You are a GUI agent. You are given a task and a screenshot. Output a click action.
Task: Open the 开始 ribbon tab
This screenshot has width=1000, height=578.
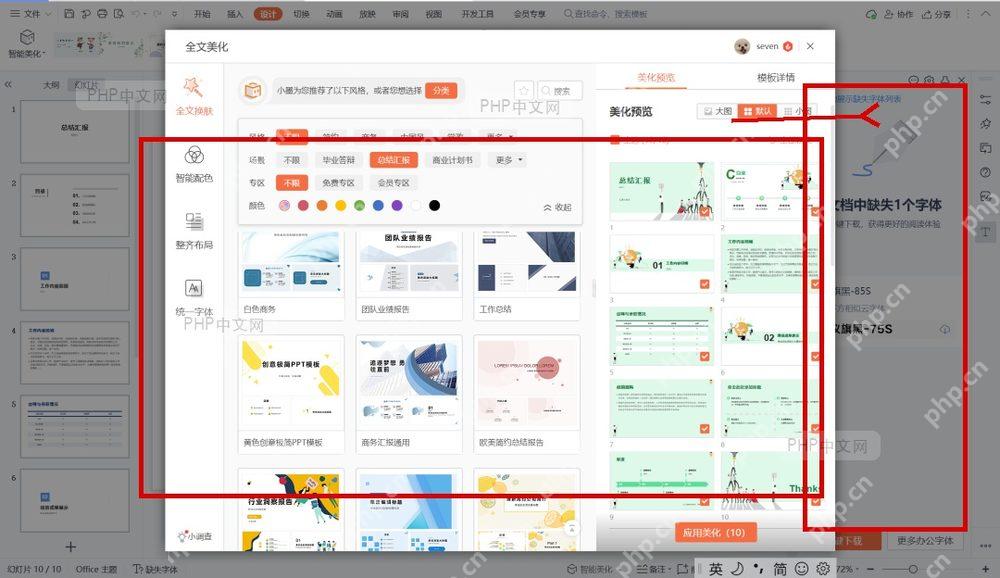202,13
